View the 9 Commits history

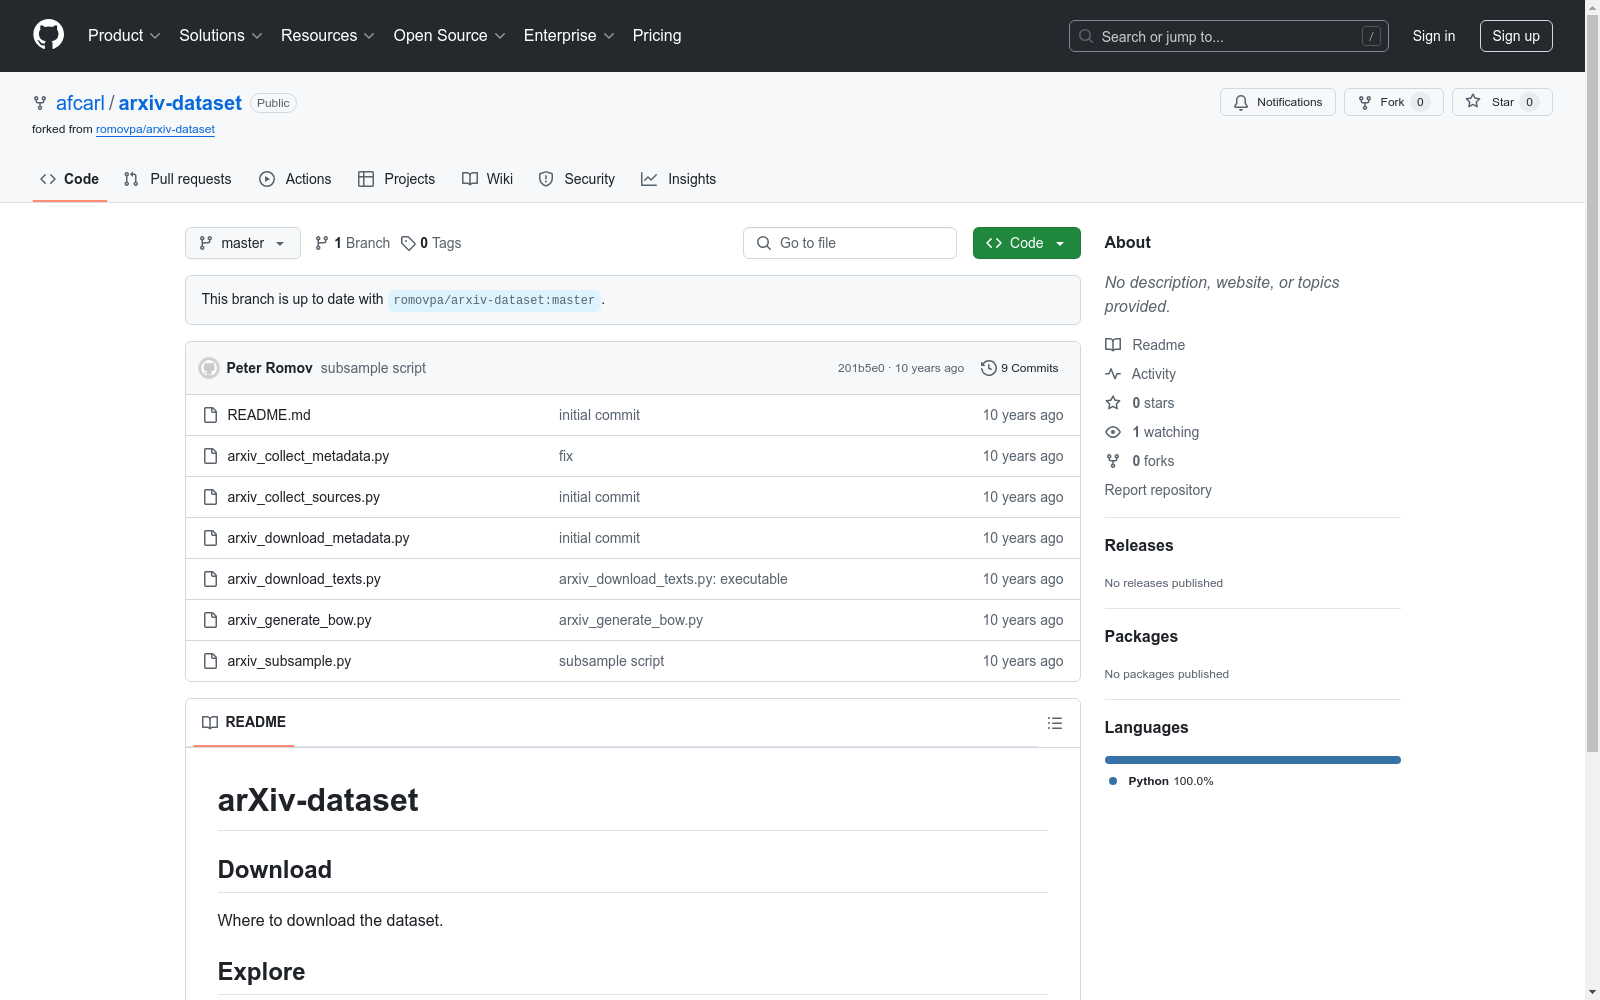pyautogui.click(x=1020, y=368)
